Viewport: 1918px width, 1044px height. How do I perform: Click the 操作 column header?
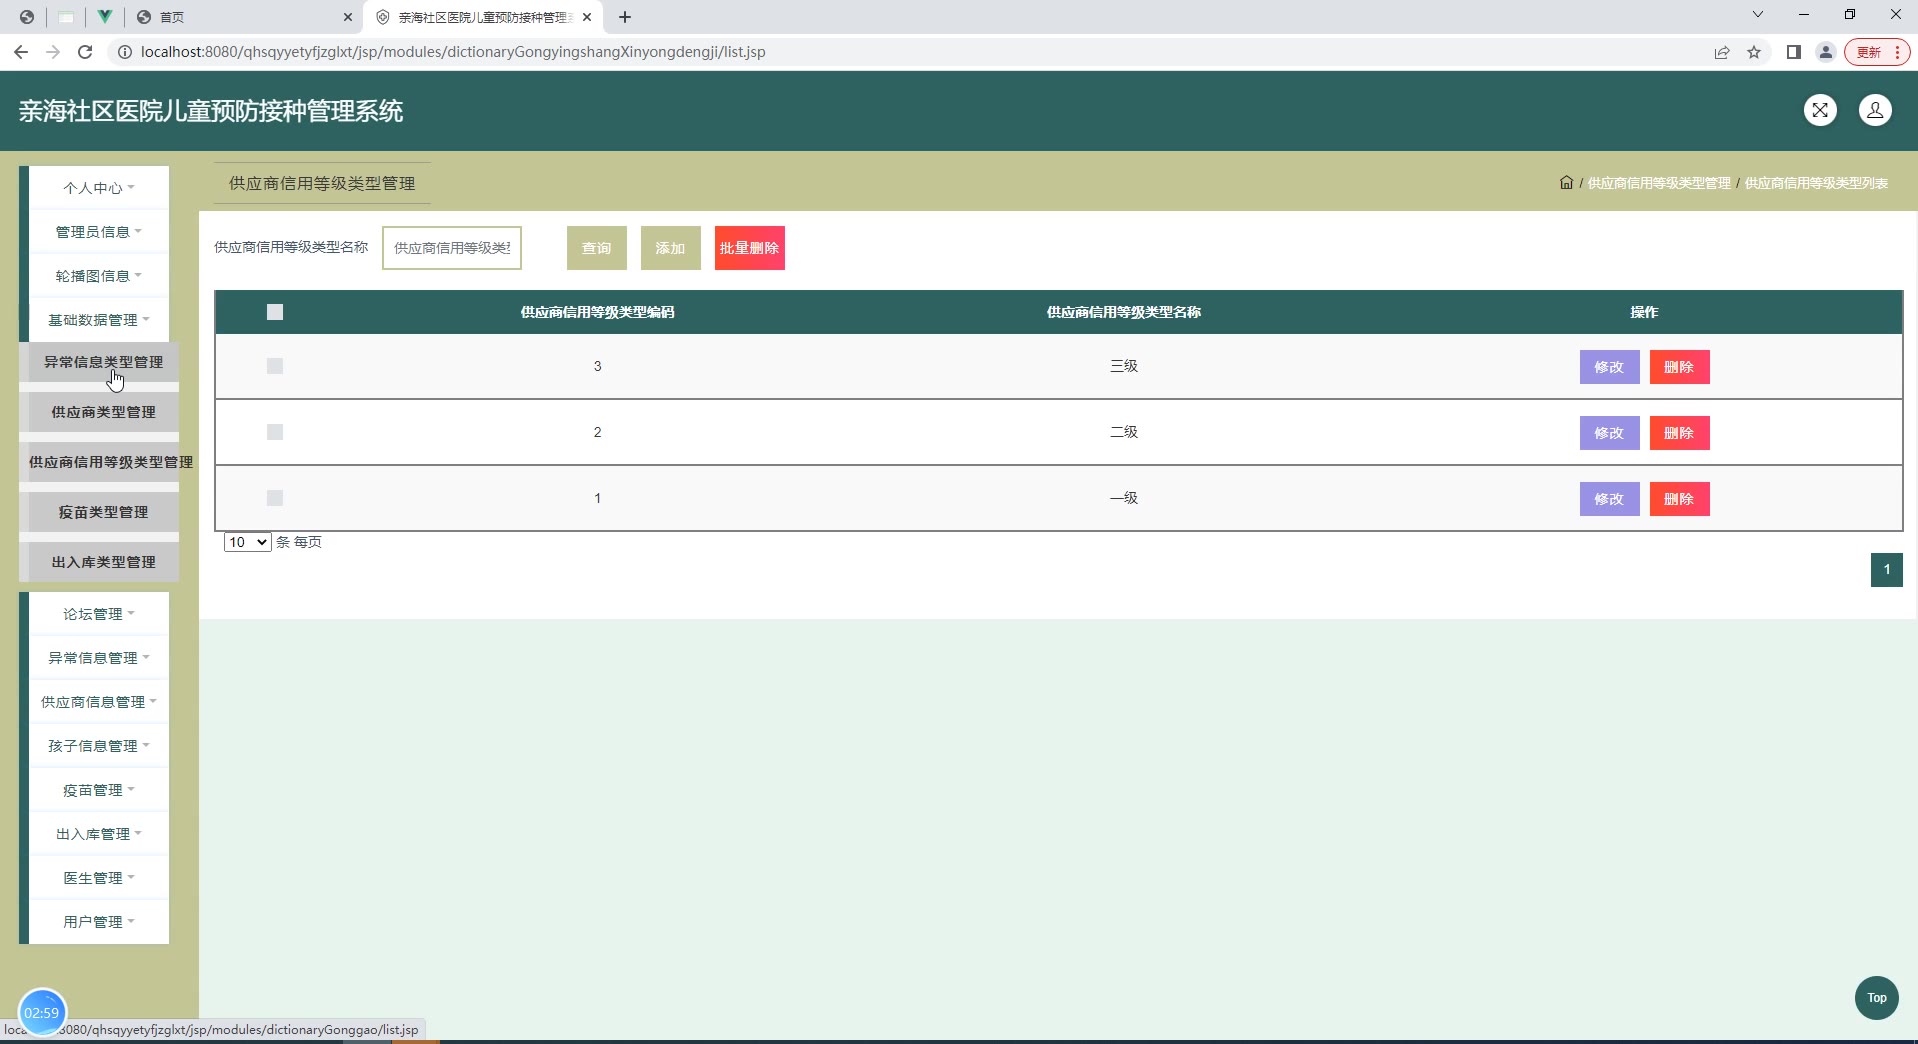click(x=1644, y=312)
